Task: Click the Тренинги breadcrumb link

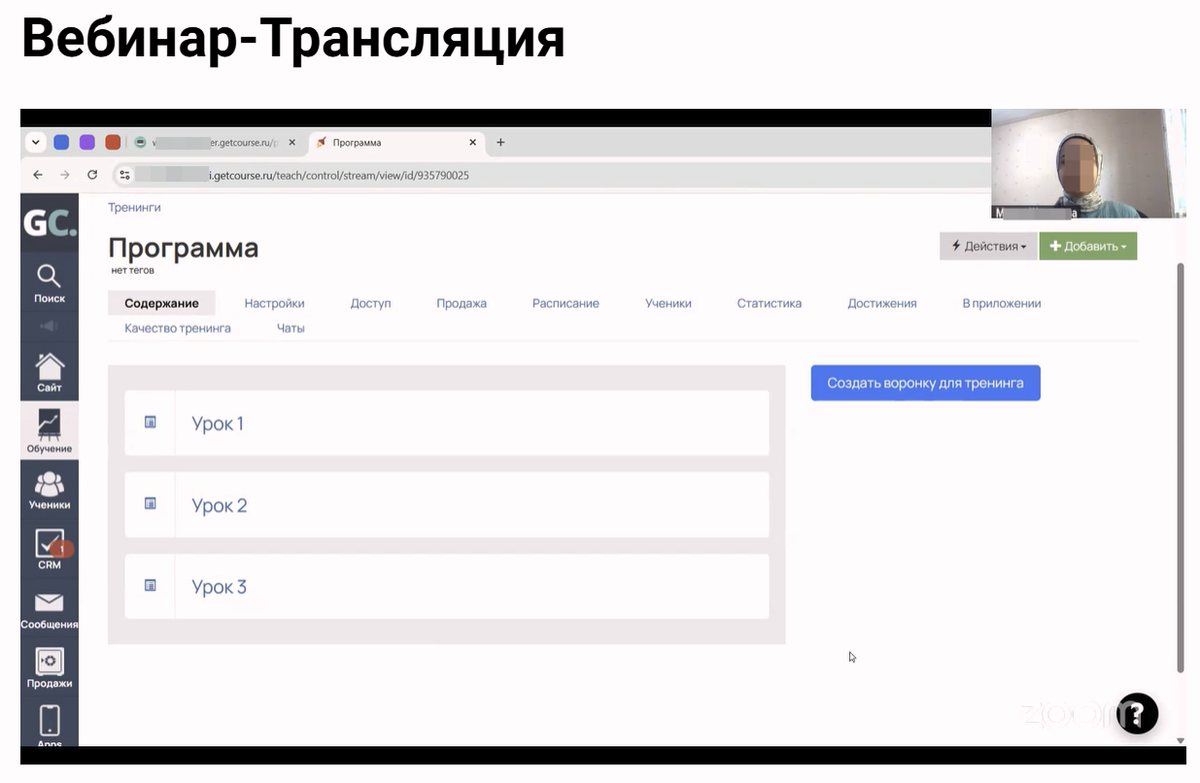Action: coord(134,208)
